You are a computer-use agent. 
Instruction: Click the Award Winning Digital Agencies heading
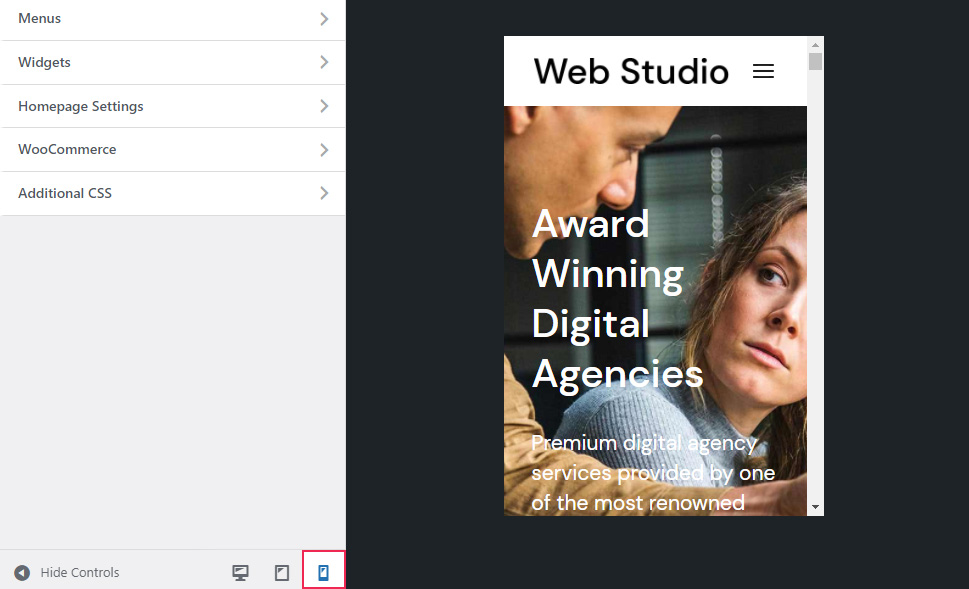click(x=617, y=298)
